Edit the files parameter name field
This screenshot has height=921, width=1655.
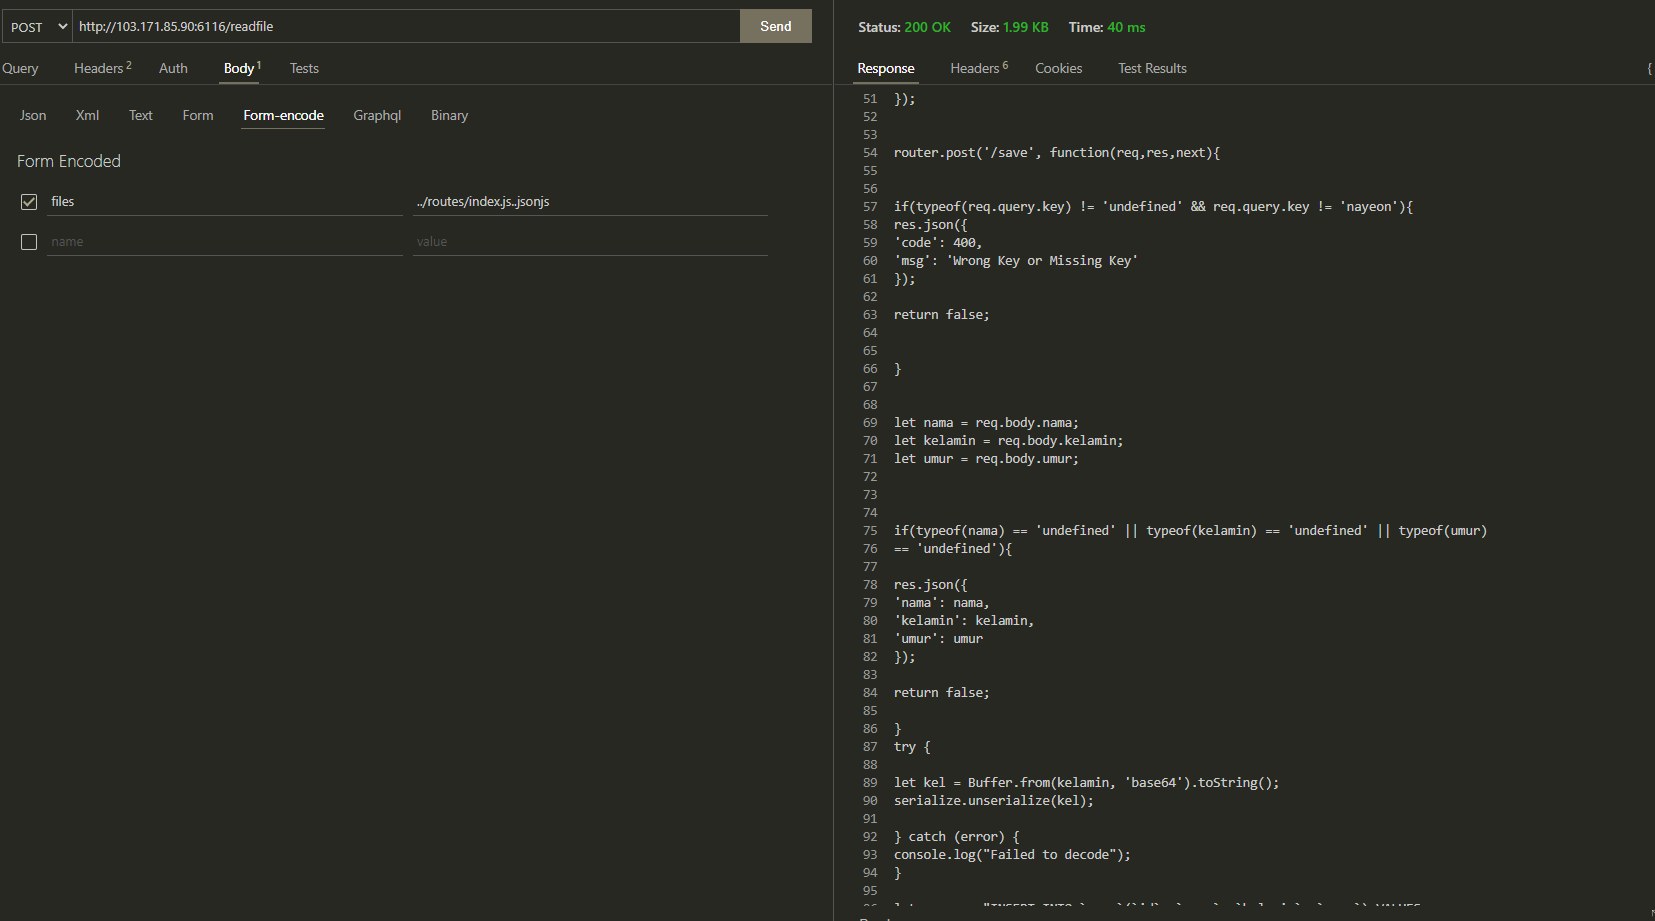point(225,201)
